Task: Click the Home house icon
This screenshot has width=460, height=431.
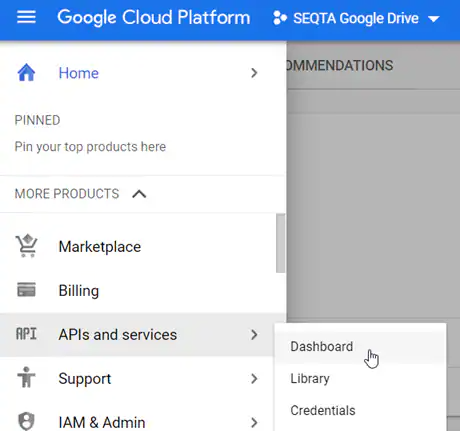Action: (x=26, y=72)
